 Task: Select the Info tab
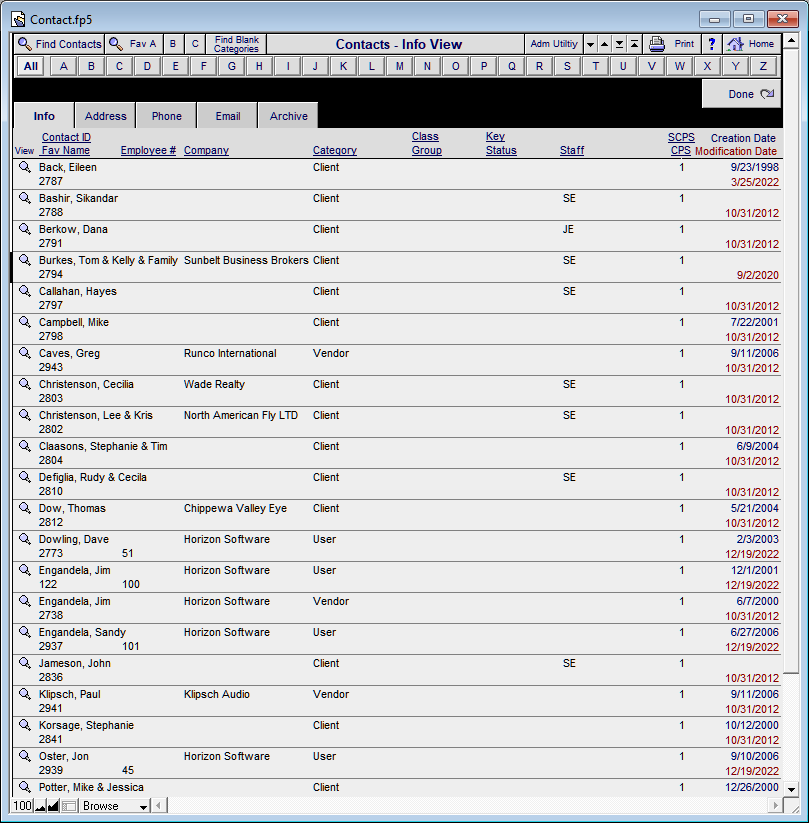point(44,116)
